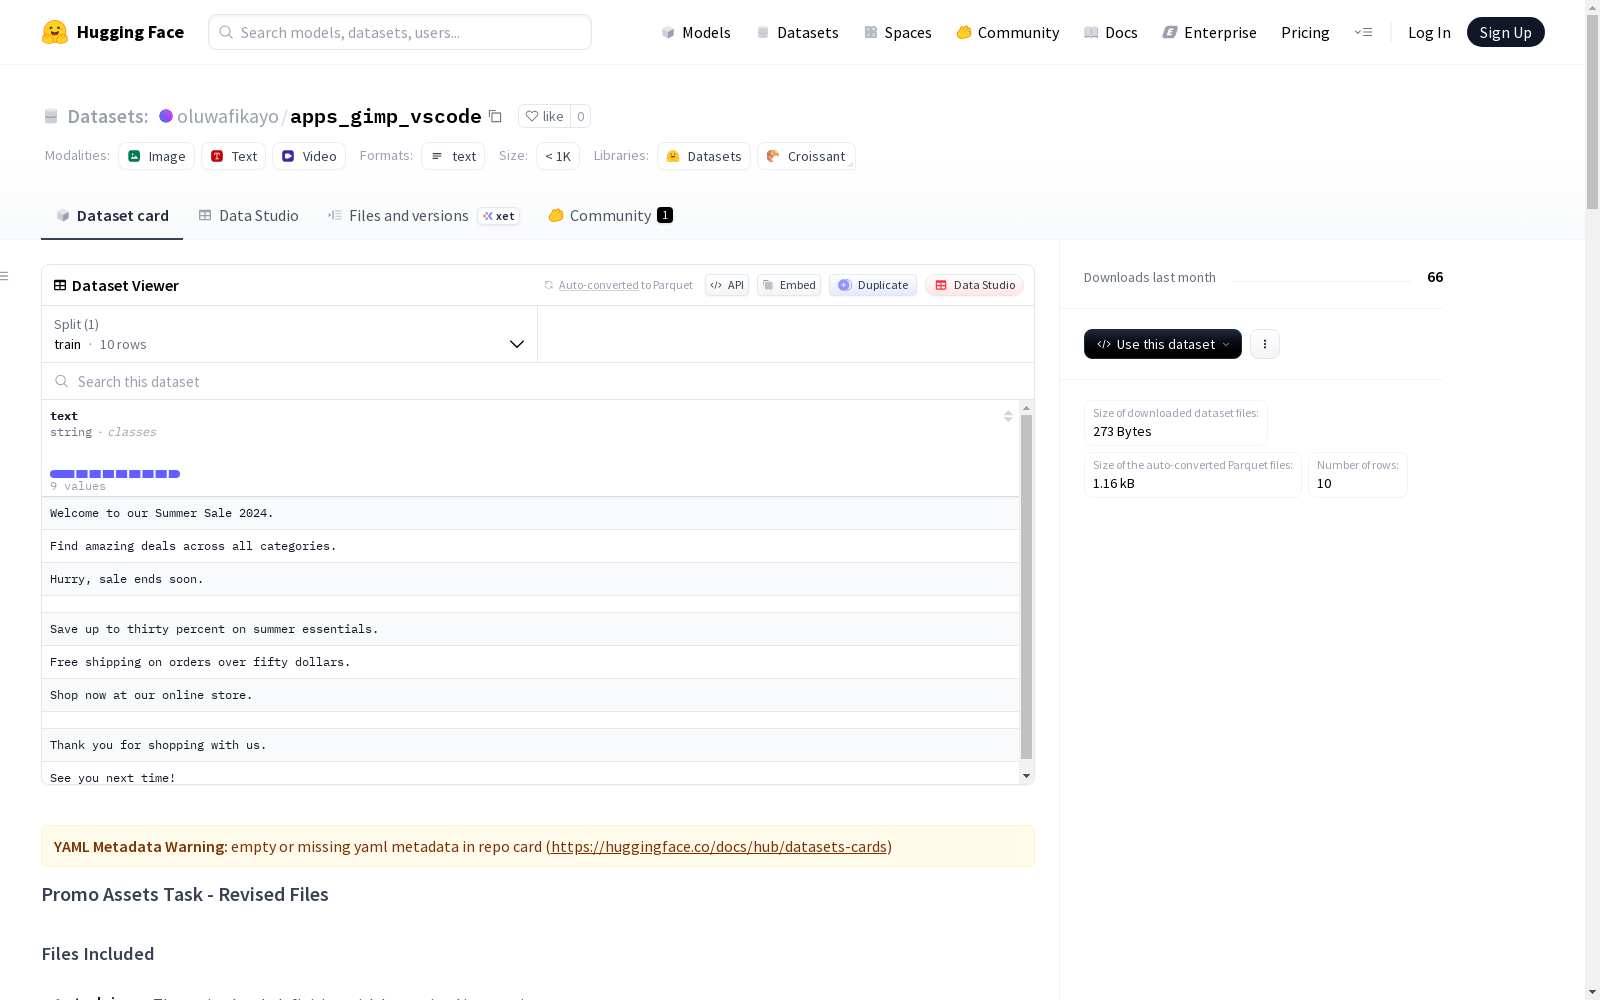
Task: Switch to the Data Studio tab
Action: pos(249,216)
